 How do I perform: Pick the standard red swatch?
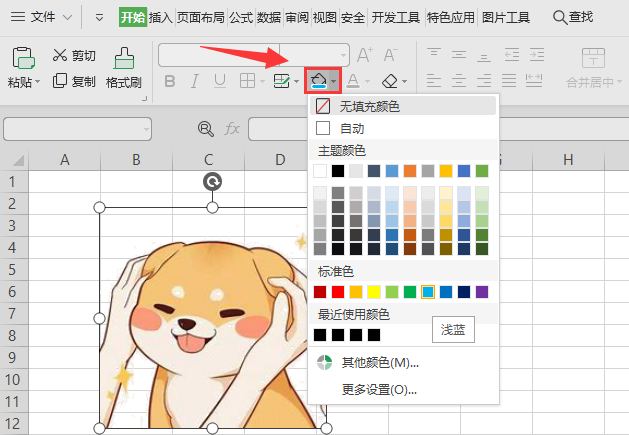click(x=338, y=292)
